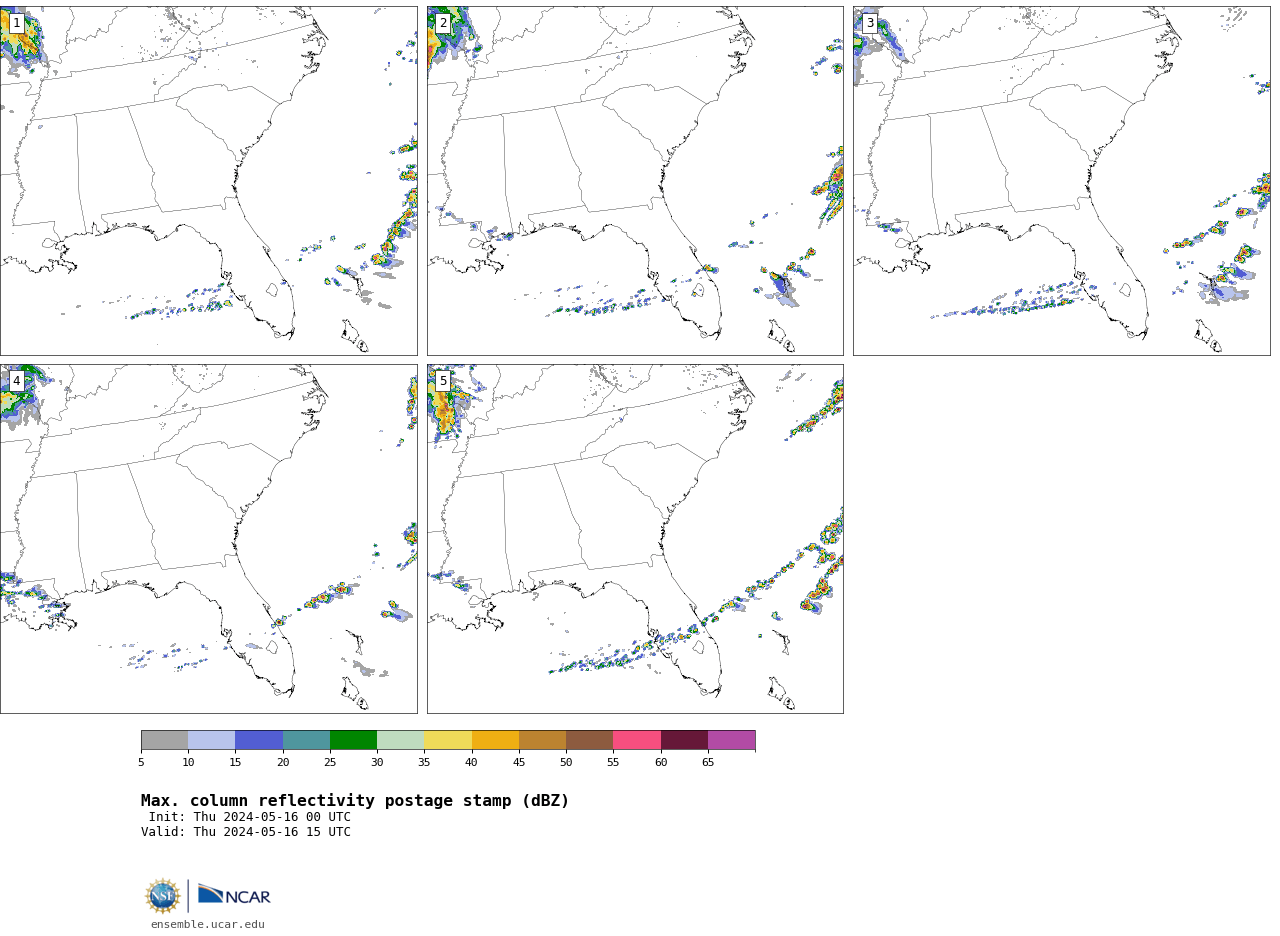Open ensemble member 2 reflectivity map
1280x936 pixels.
(635, 181)
